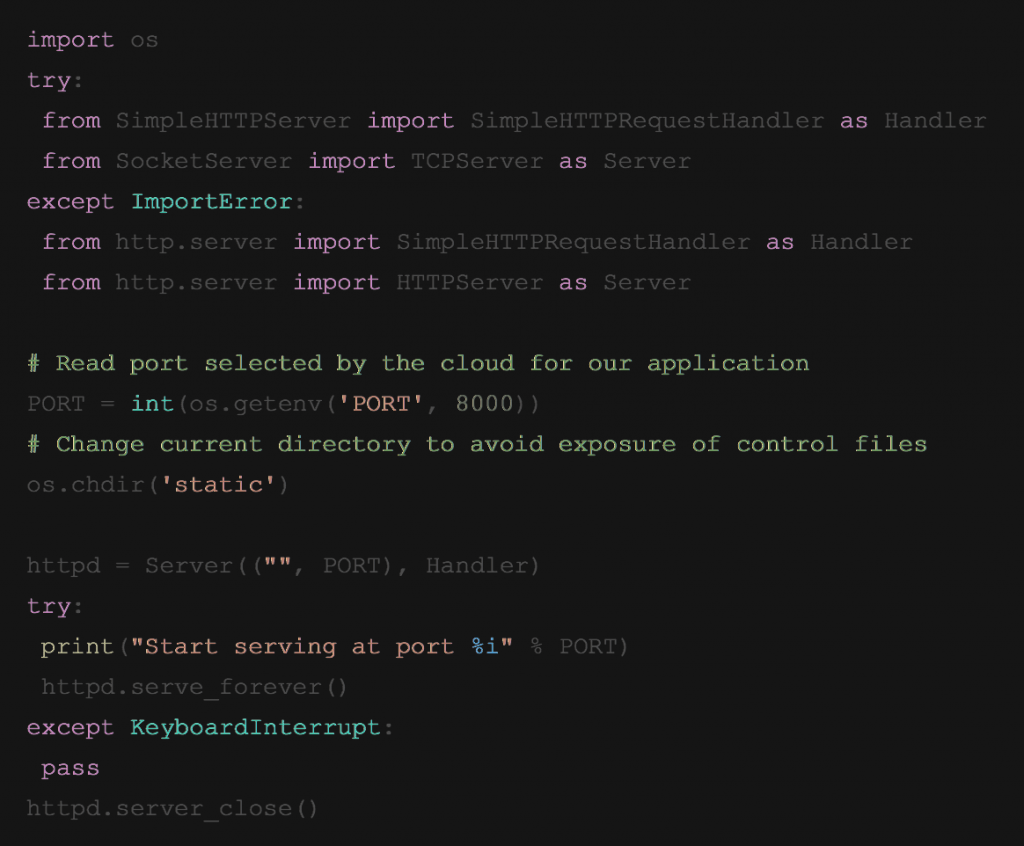Click the default port number 8000

point(484,404)
